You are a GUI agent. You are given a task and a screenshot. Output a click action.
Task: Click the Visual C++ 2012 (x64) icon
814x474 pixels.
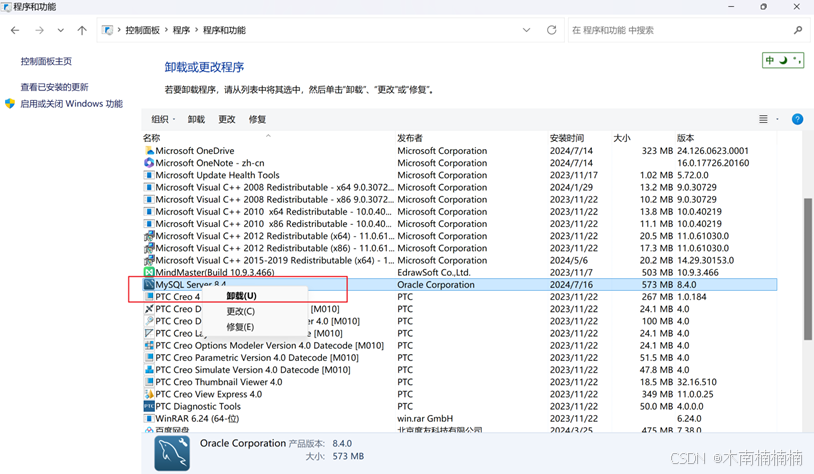click(x=149, y=236)
